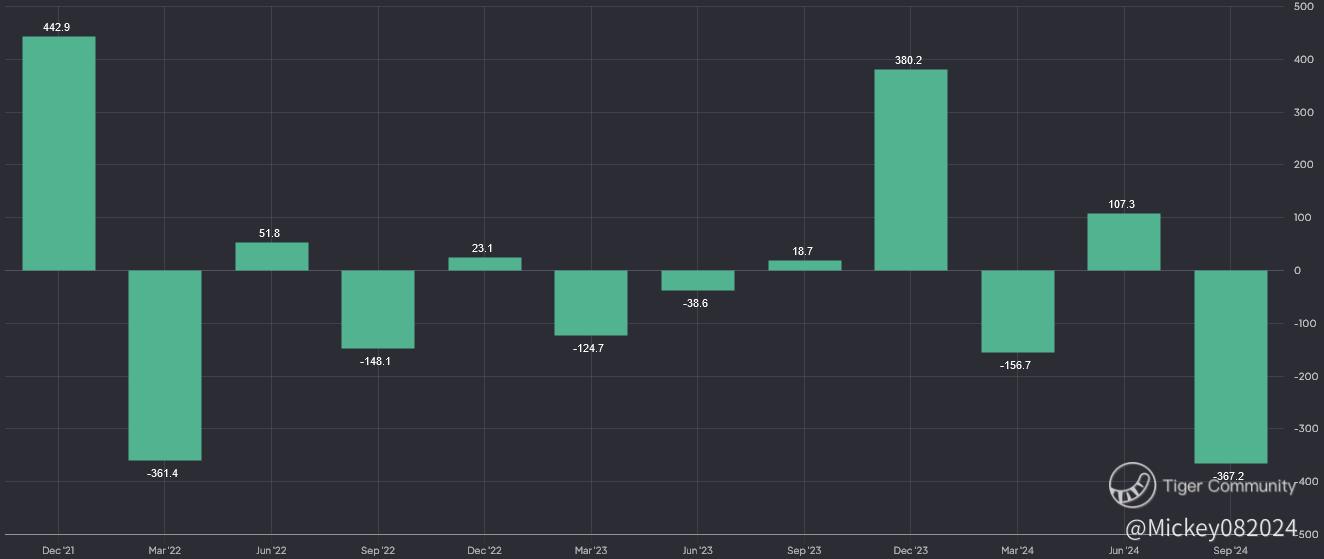The image size is (1324, 559).
Task: Click the -148.1 data label
Action: (x=375, y=361)
